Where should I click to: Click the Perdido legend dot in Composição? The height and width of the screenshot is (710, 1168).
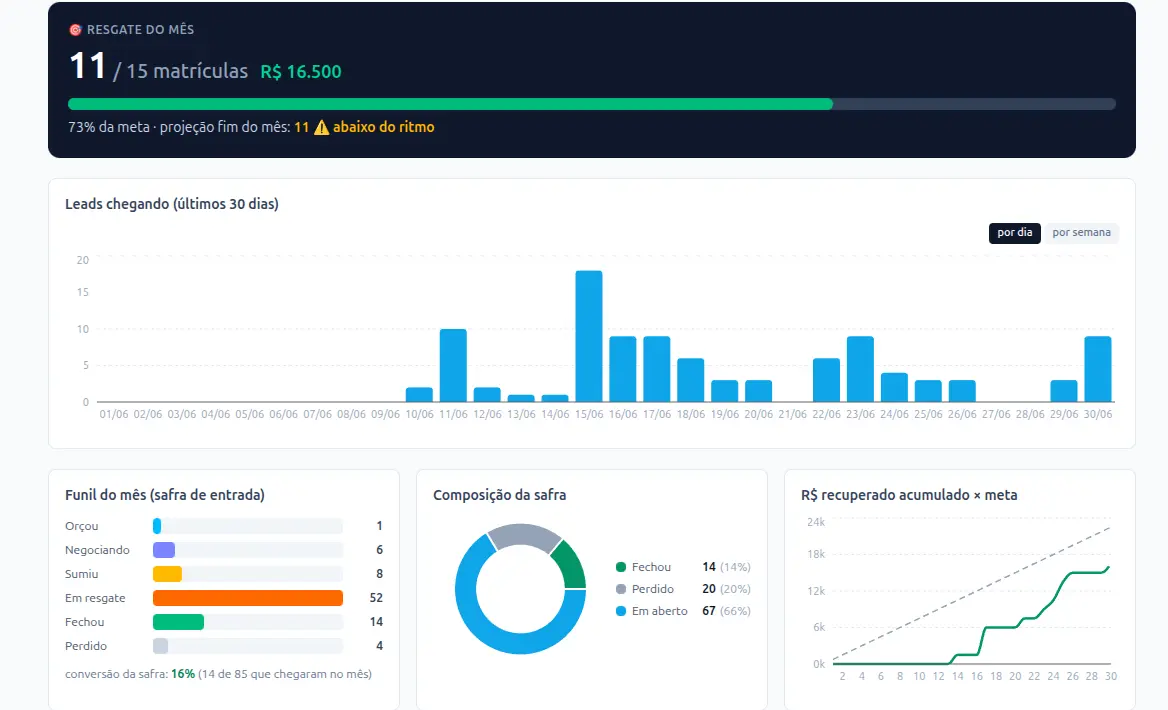click(x=620, y=589)
